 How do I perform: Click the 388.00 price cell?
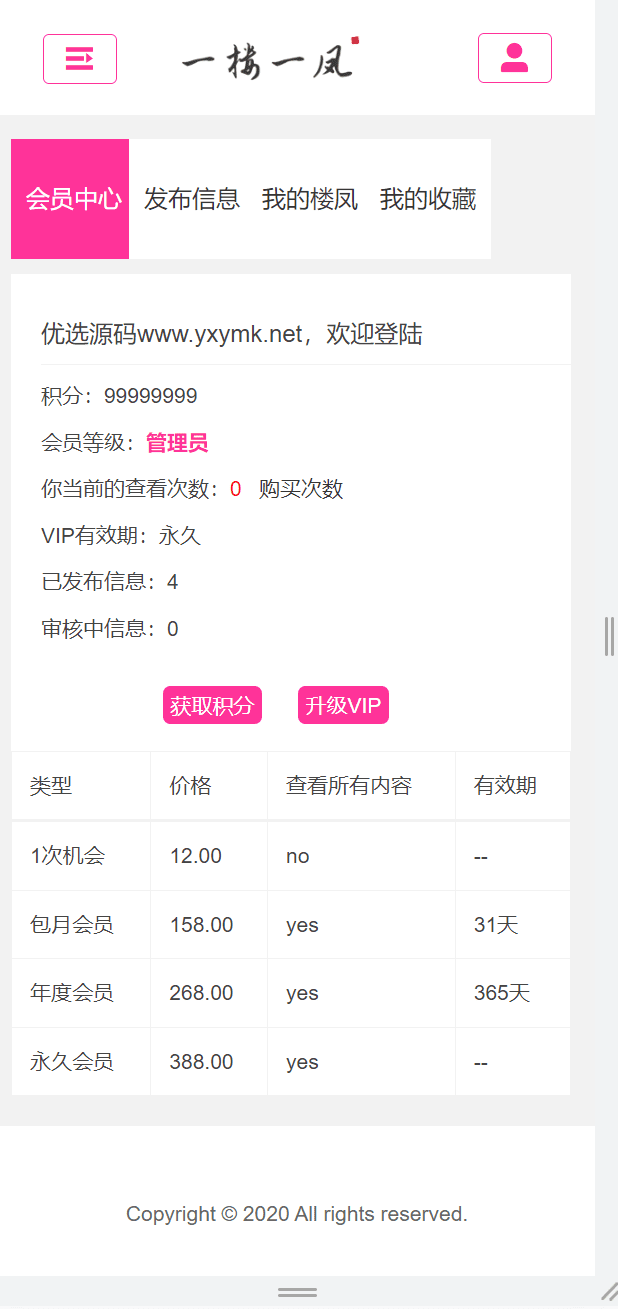202,1062
